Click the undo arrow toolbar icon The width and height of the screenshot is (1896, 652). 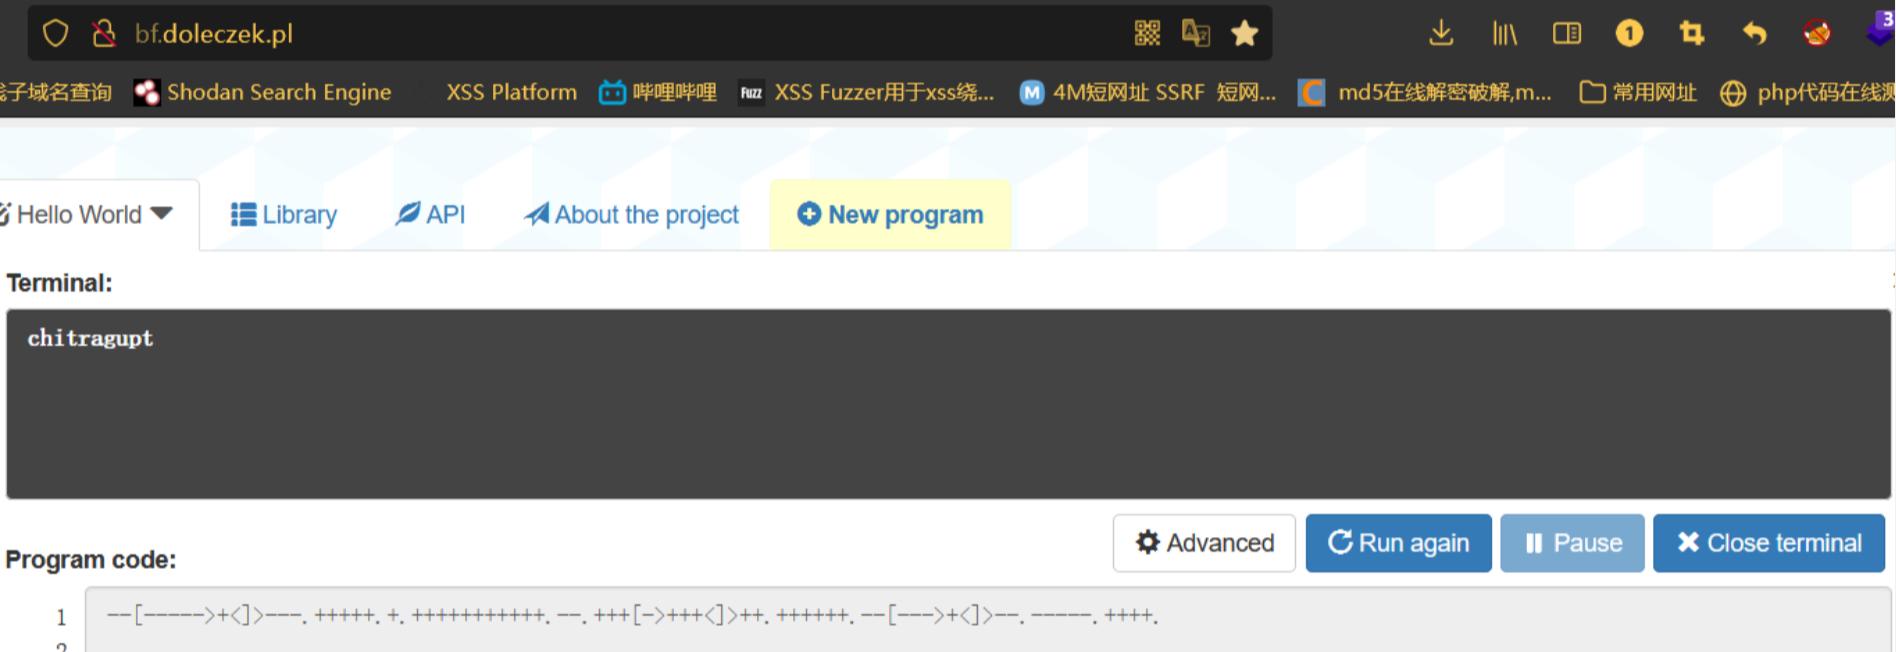click(x=1754, y=34)
